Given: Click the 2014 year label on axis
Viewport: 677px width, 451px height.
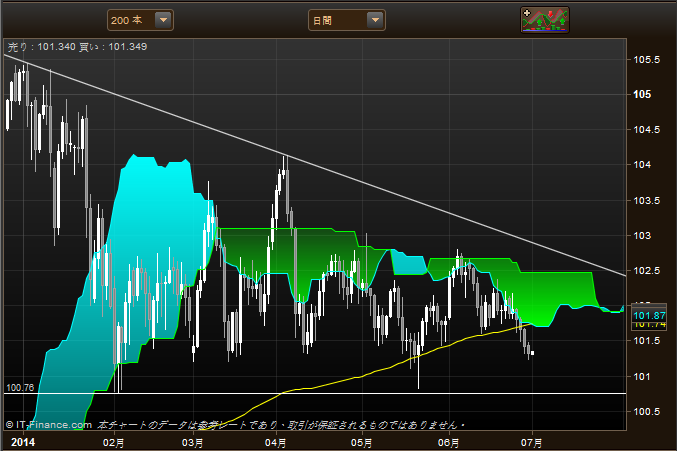Looking at the screenshot, I should tap(23, 442).
